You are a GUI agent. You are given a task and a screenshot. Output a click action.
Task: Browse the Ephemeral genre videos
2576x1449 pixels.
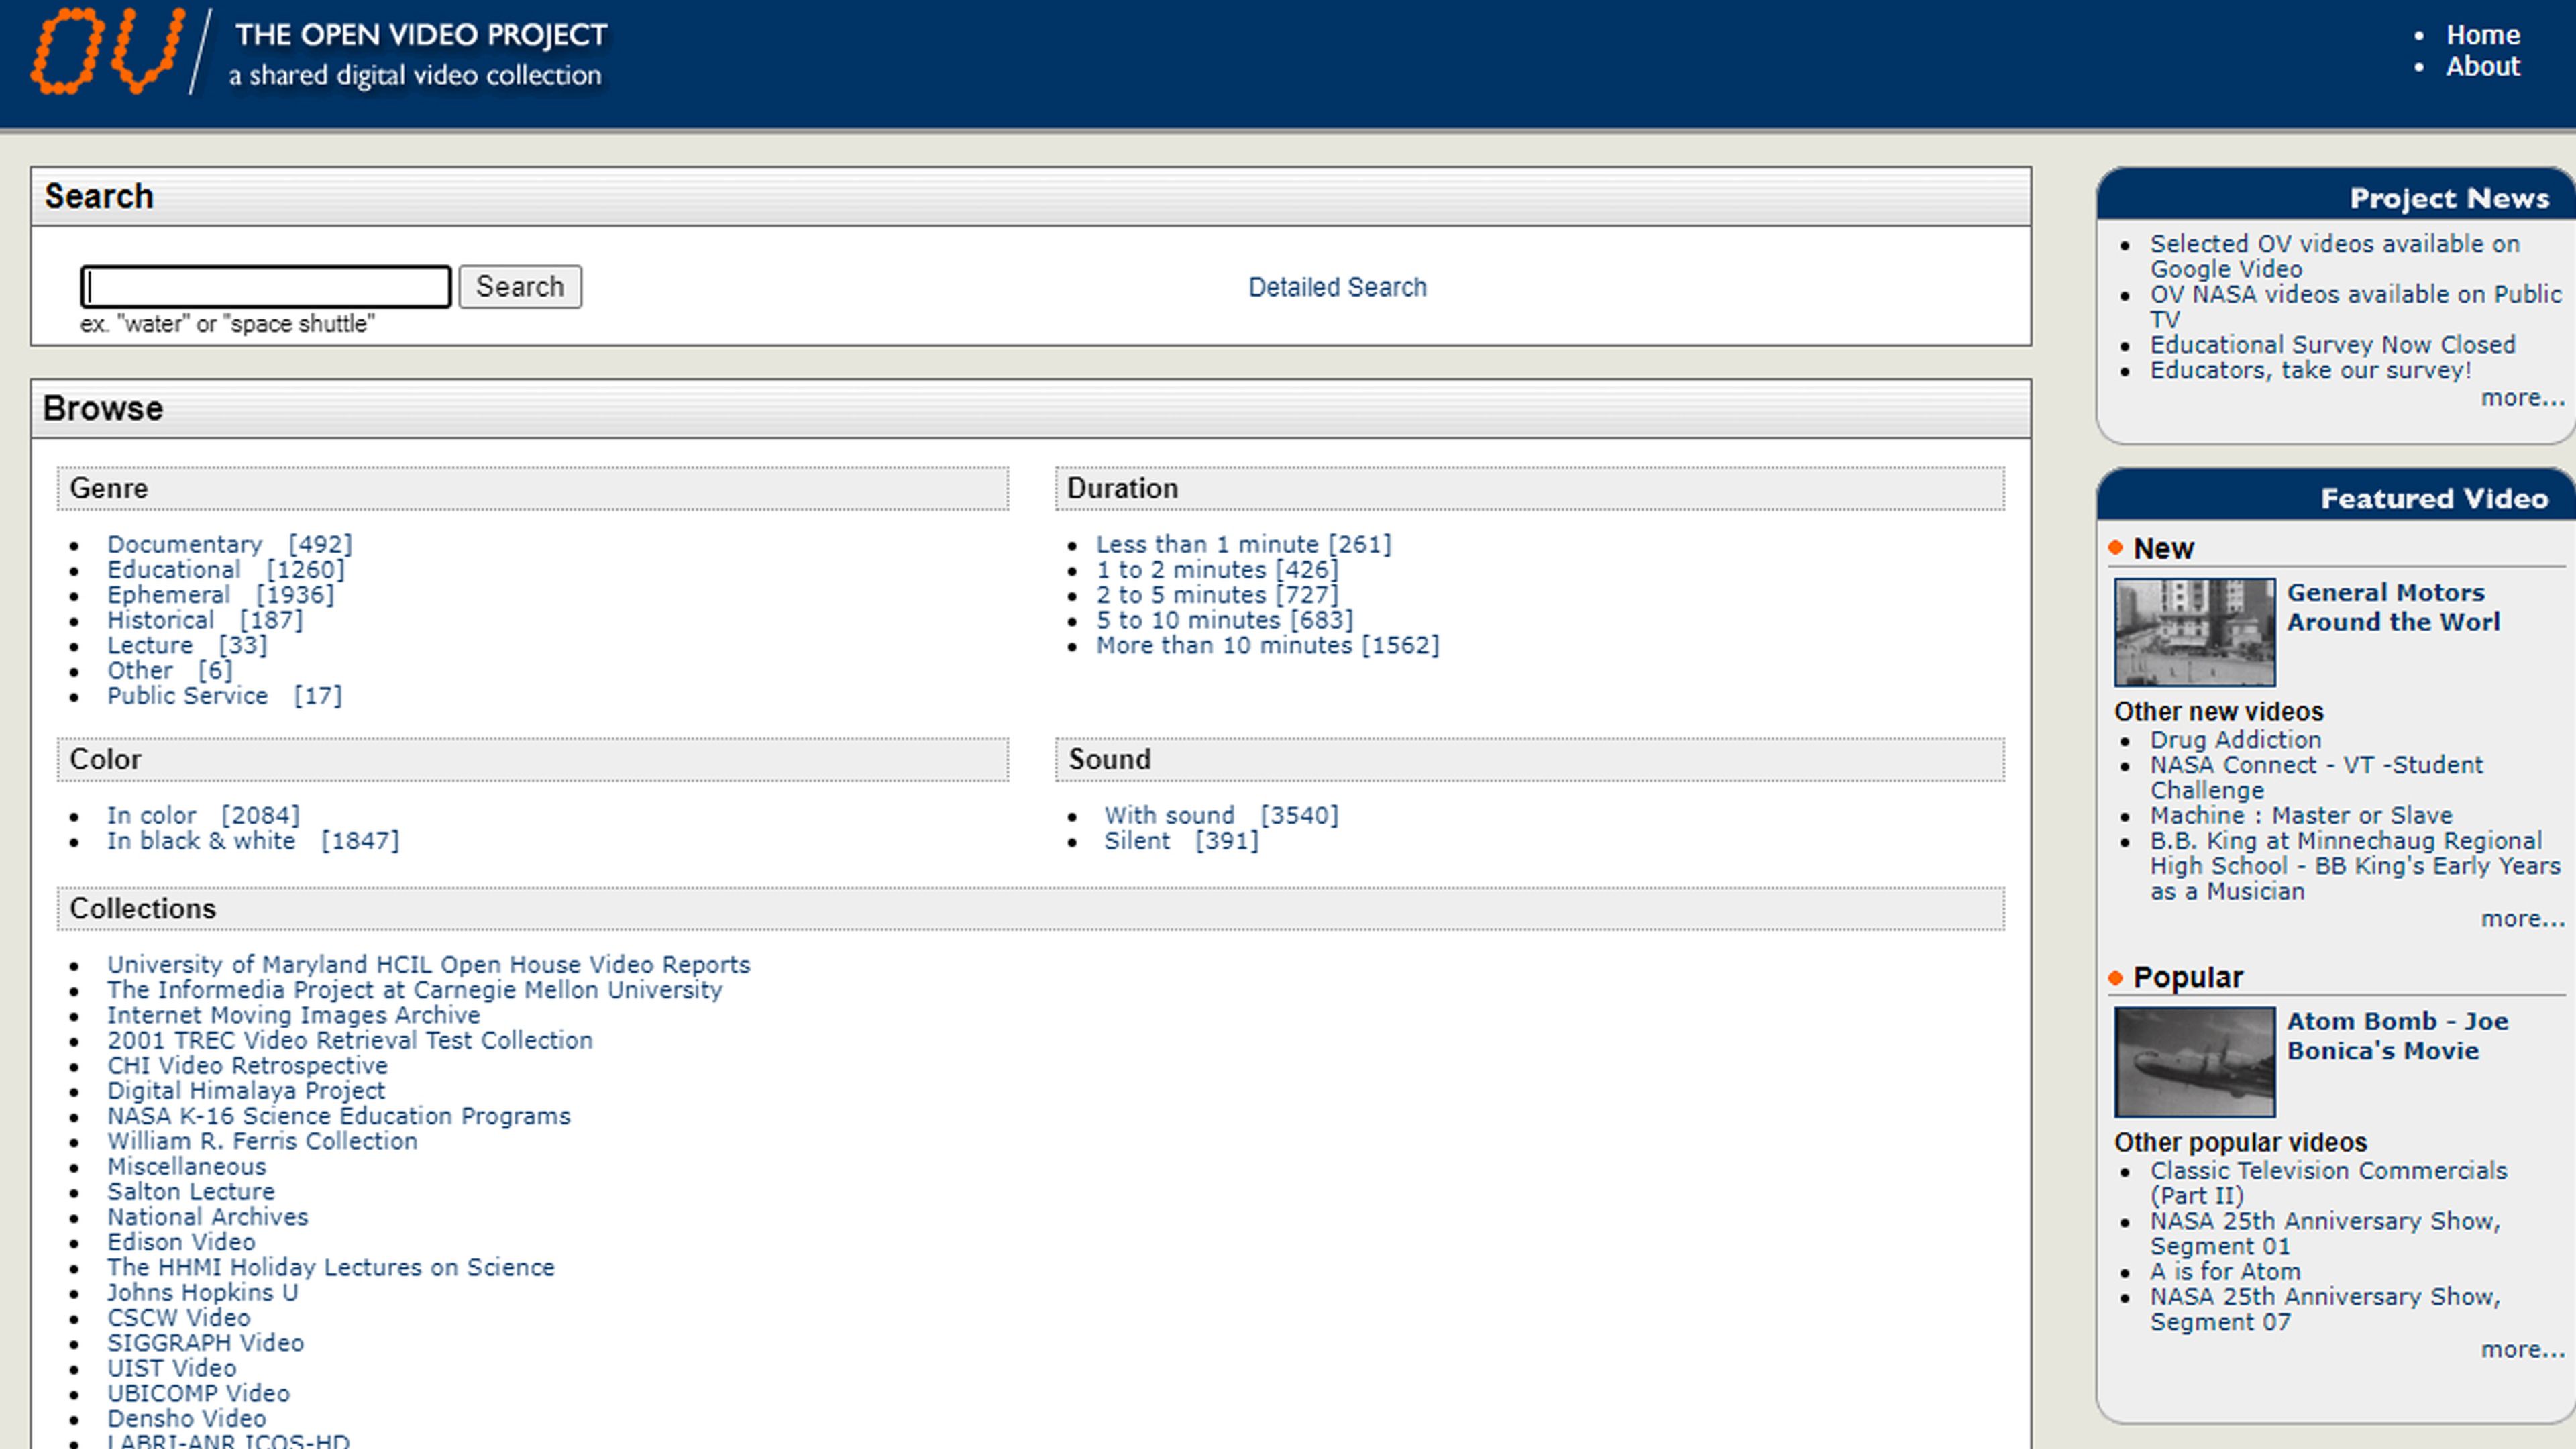click(x=169, y=595)
